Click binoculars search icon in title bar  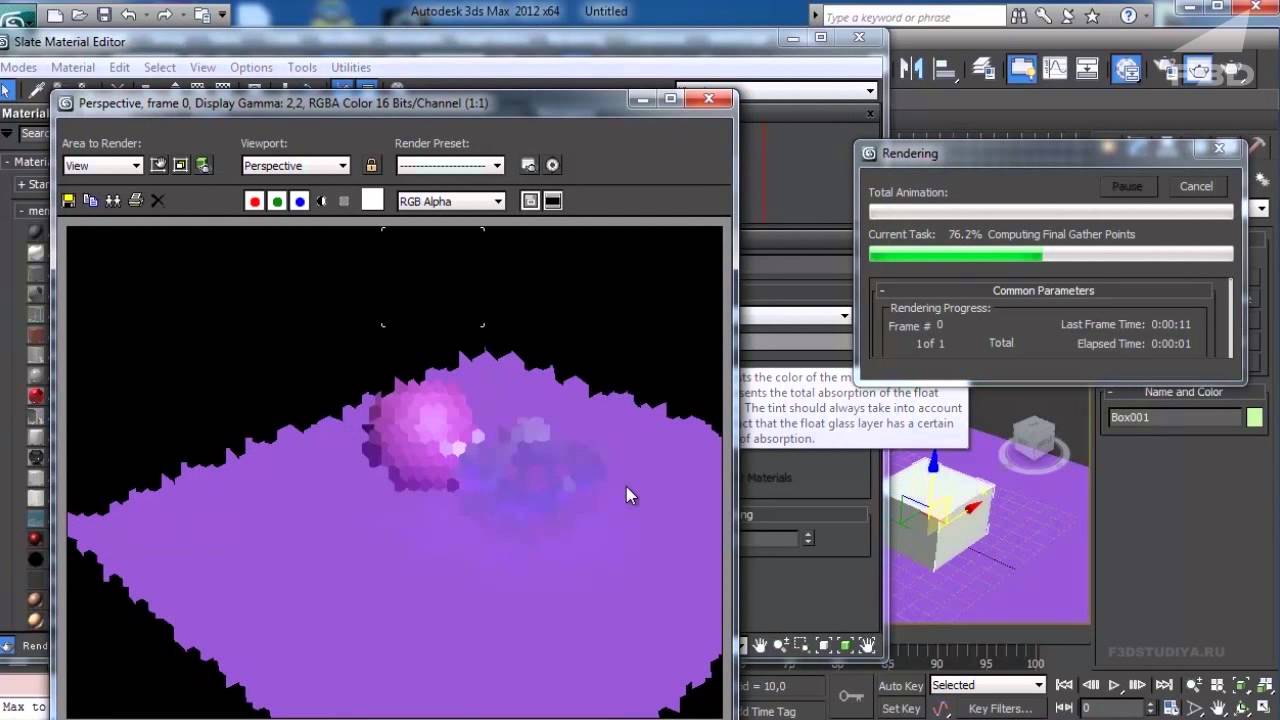coord(1019,16)
